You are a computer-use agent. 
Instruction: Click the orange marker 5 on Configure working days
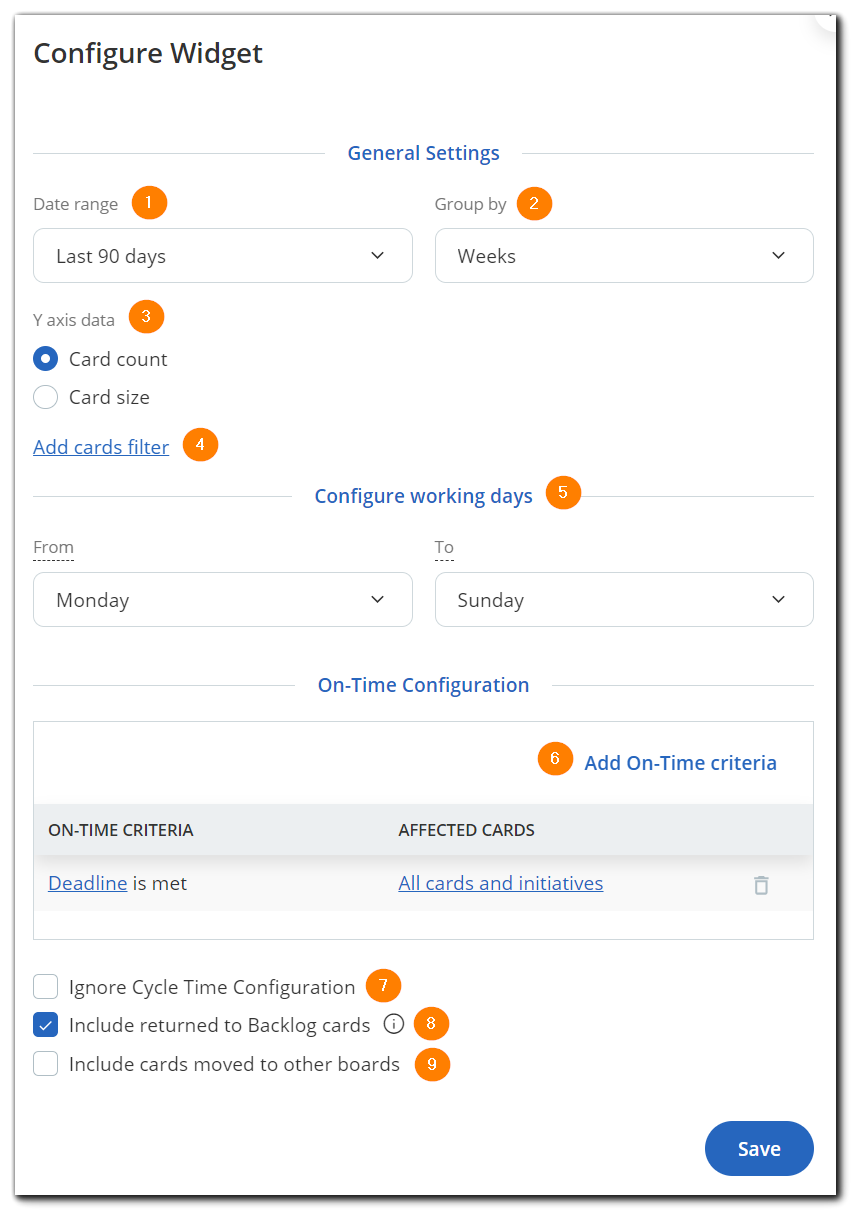(x=563, y=493)
